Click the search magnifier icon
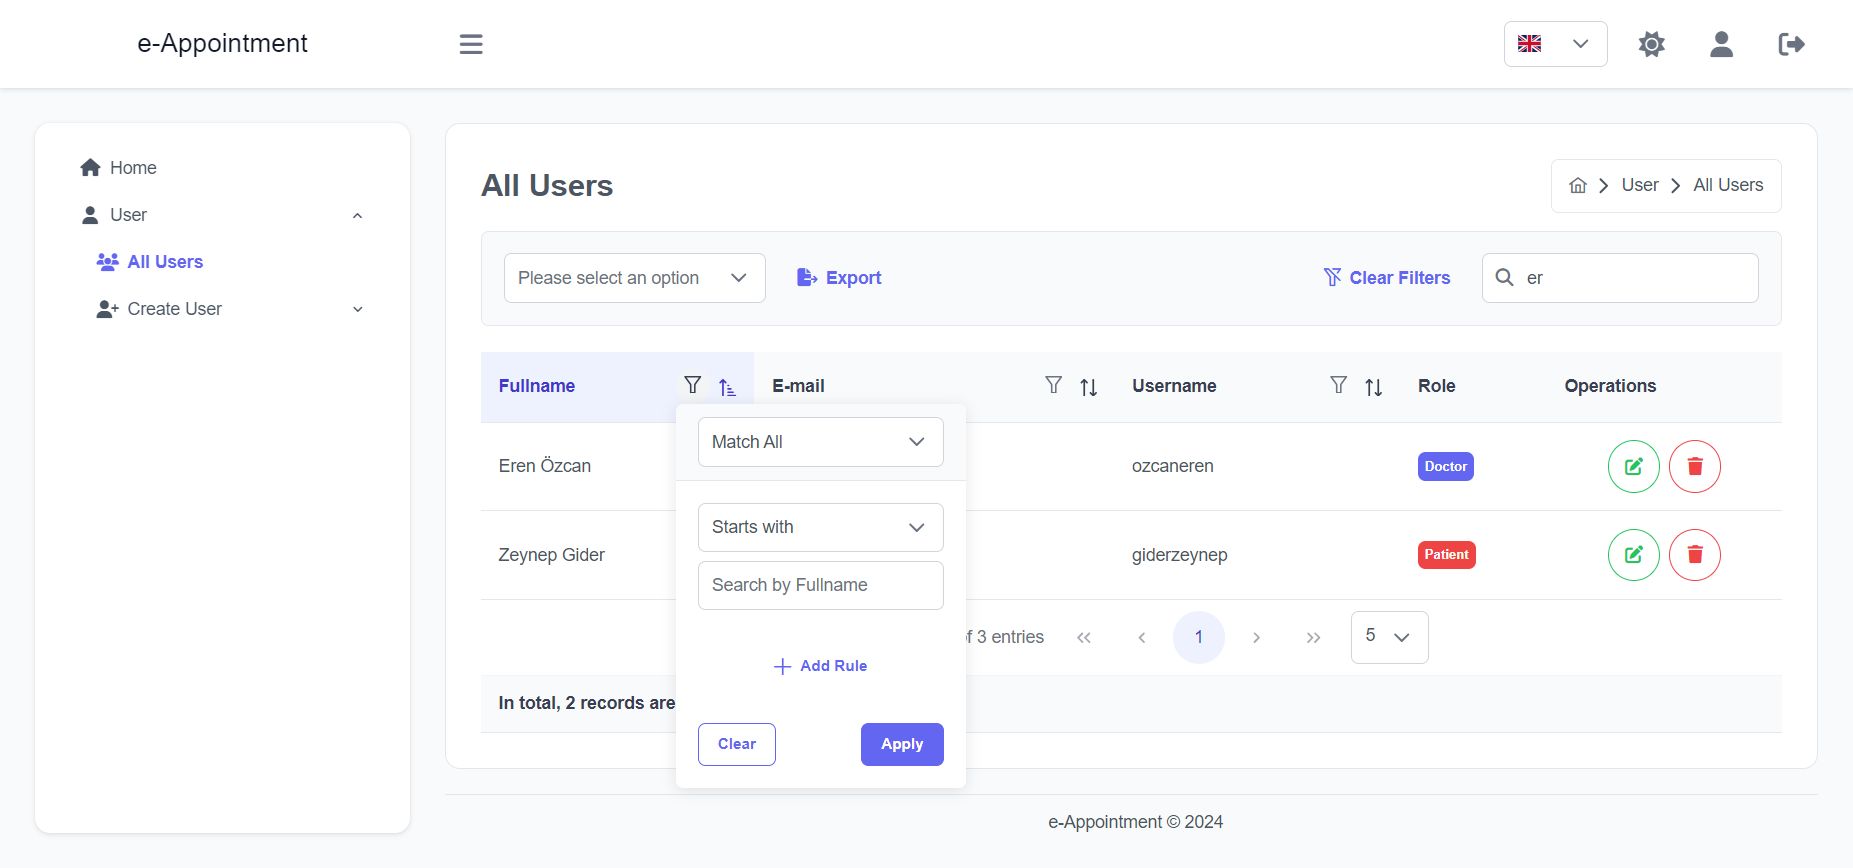The image size is (1853, 868). [1504, 277]
